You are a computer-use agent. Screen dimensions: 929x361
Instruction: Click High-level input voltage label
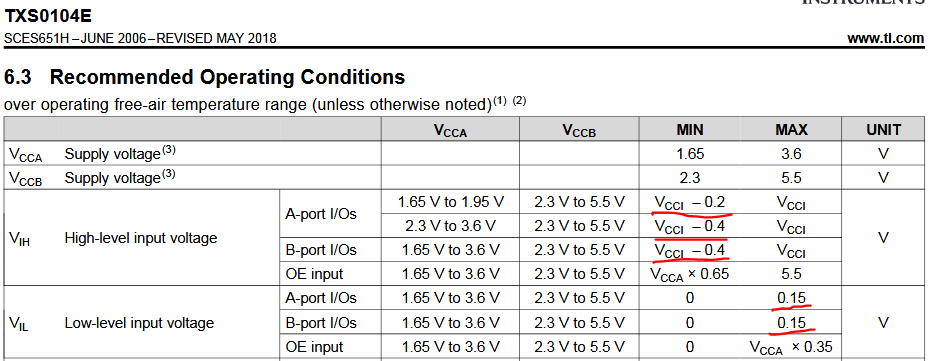(140, 238)
